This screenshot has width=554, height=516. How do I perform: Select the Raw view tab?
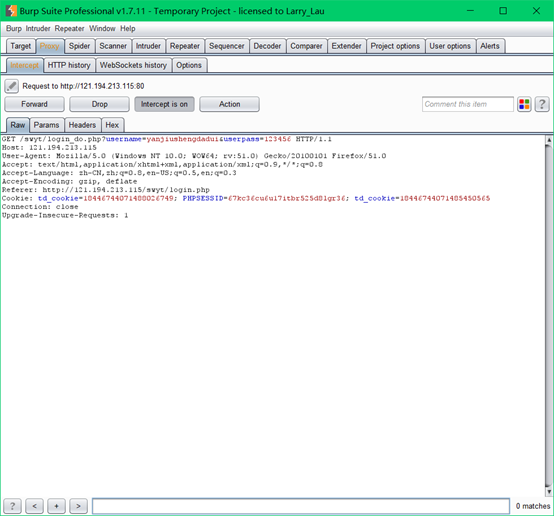click(x=18, y=125)
